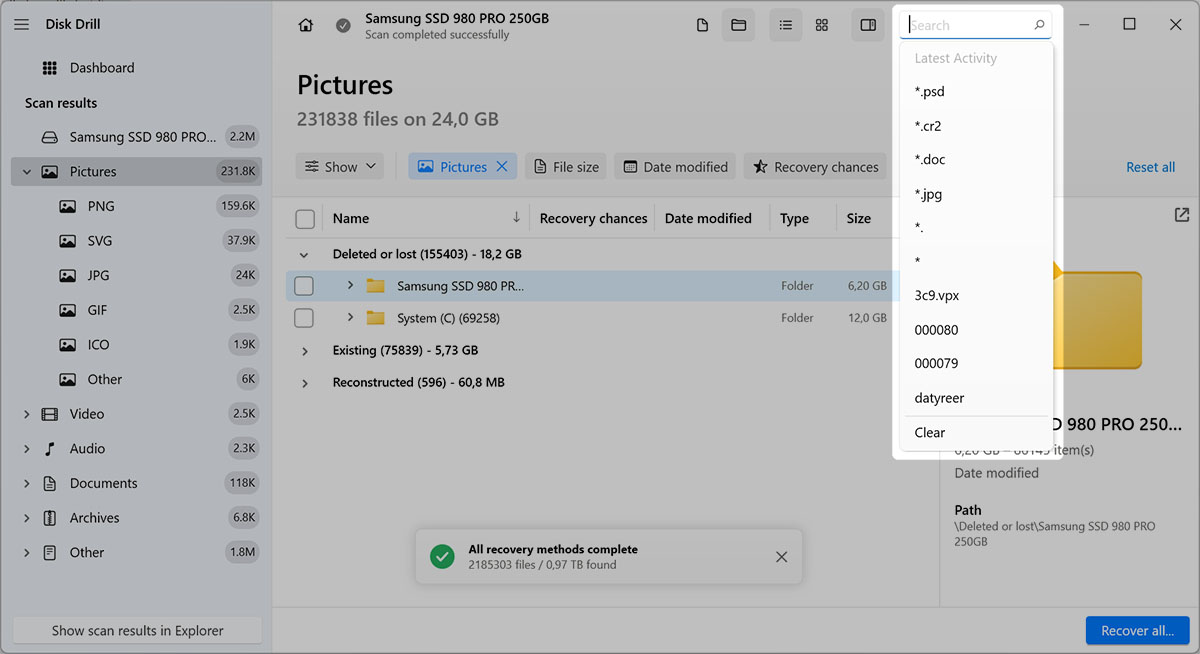Toggle the select-all checkbox in header

(x=305, y=219)
